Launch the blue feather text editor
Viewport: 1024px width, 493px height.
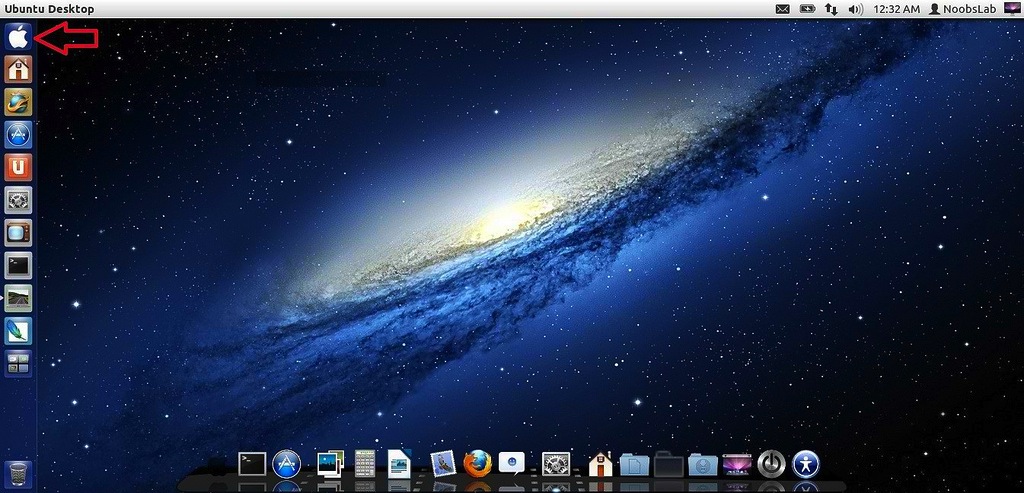click(18, 331)
